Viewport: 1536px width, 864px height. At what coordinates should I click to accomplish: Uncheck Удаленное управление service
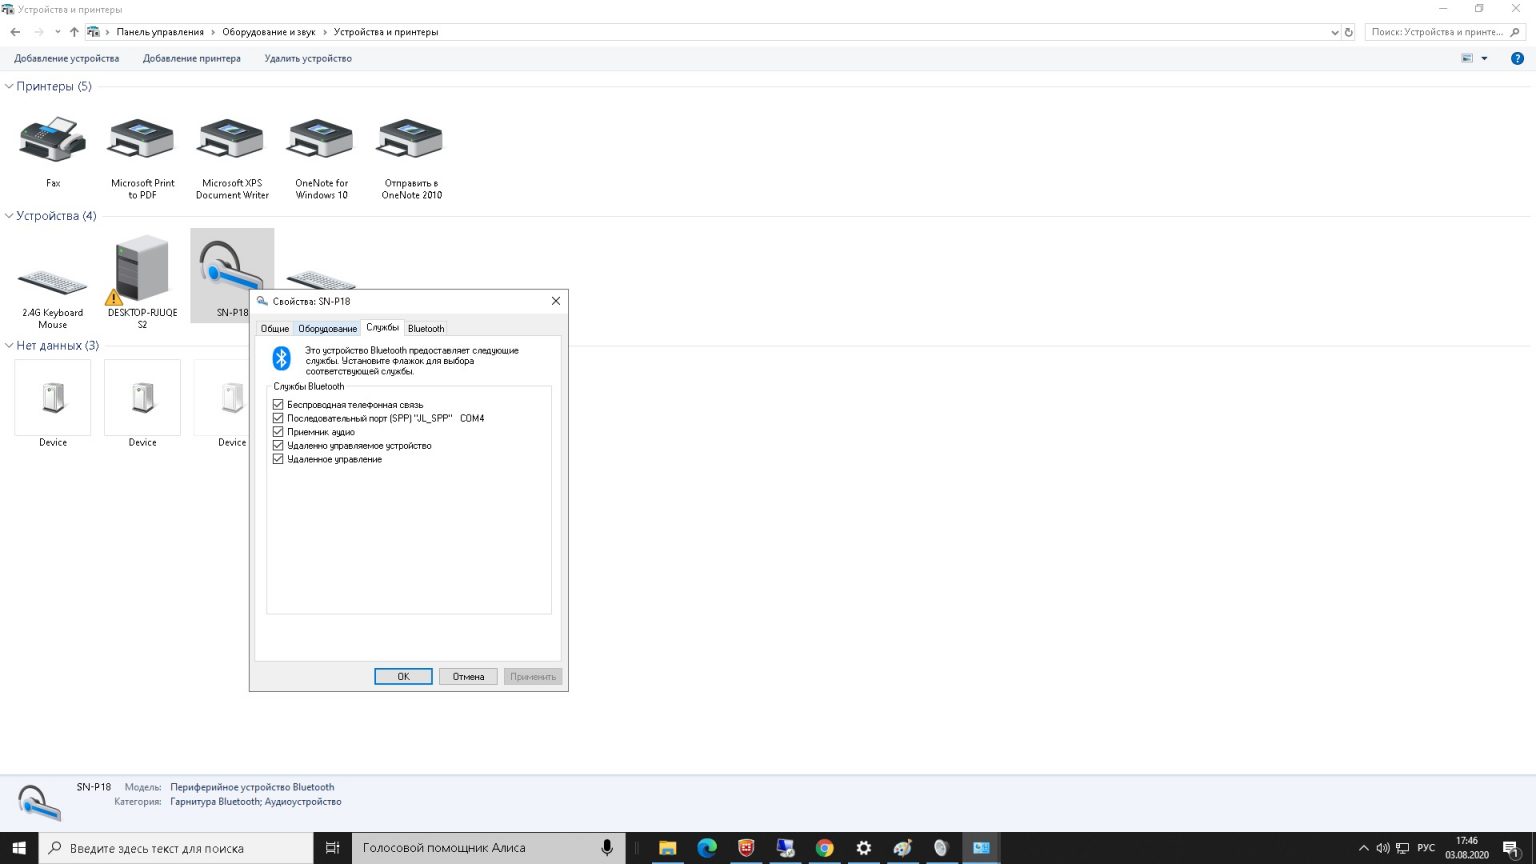(x=278, y=459)
